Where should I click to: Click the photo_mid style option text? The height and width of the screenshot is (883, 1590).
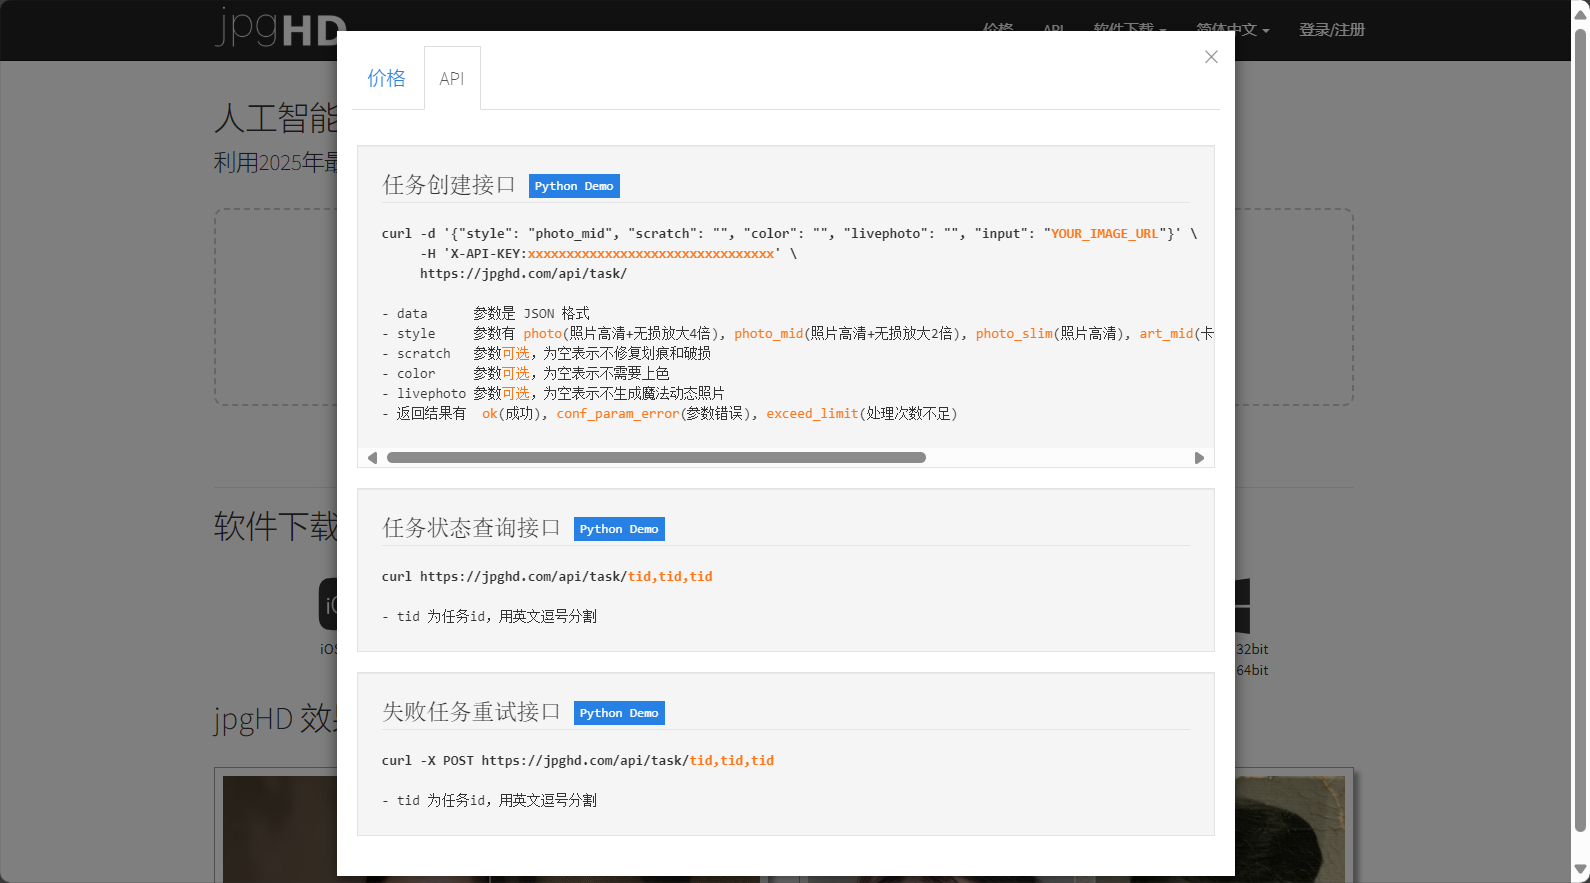point(769,334)
